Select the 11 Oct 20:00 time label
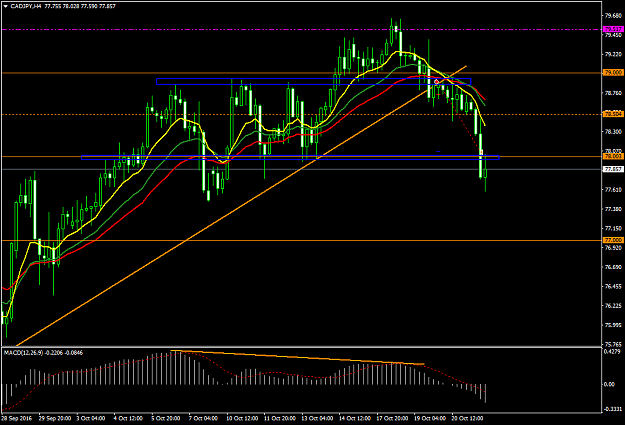Screen dimensions: 625x425 pyautogui.click(x=280, y=418)
